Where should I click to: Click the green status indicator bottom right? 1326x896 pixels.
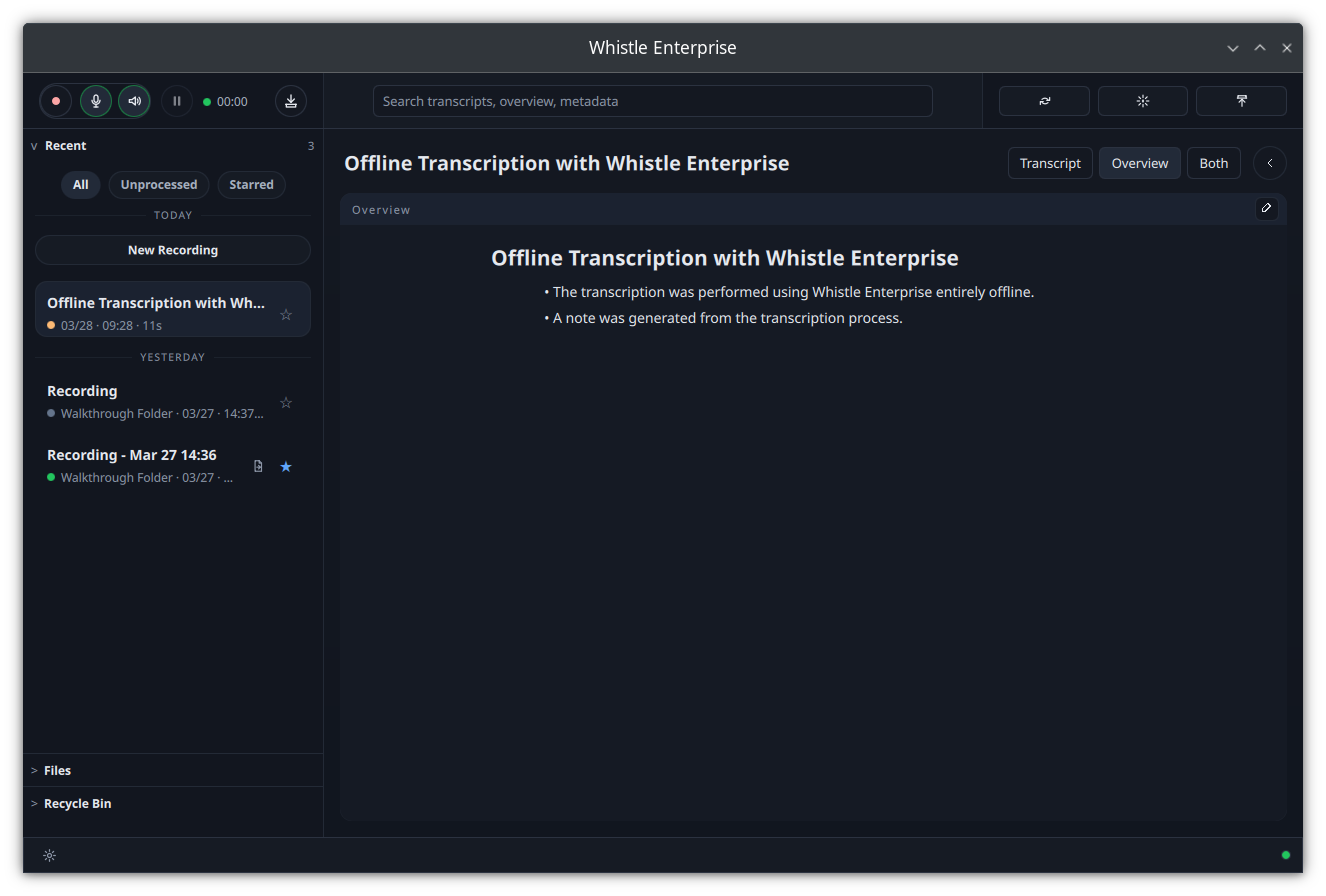1286,855
